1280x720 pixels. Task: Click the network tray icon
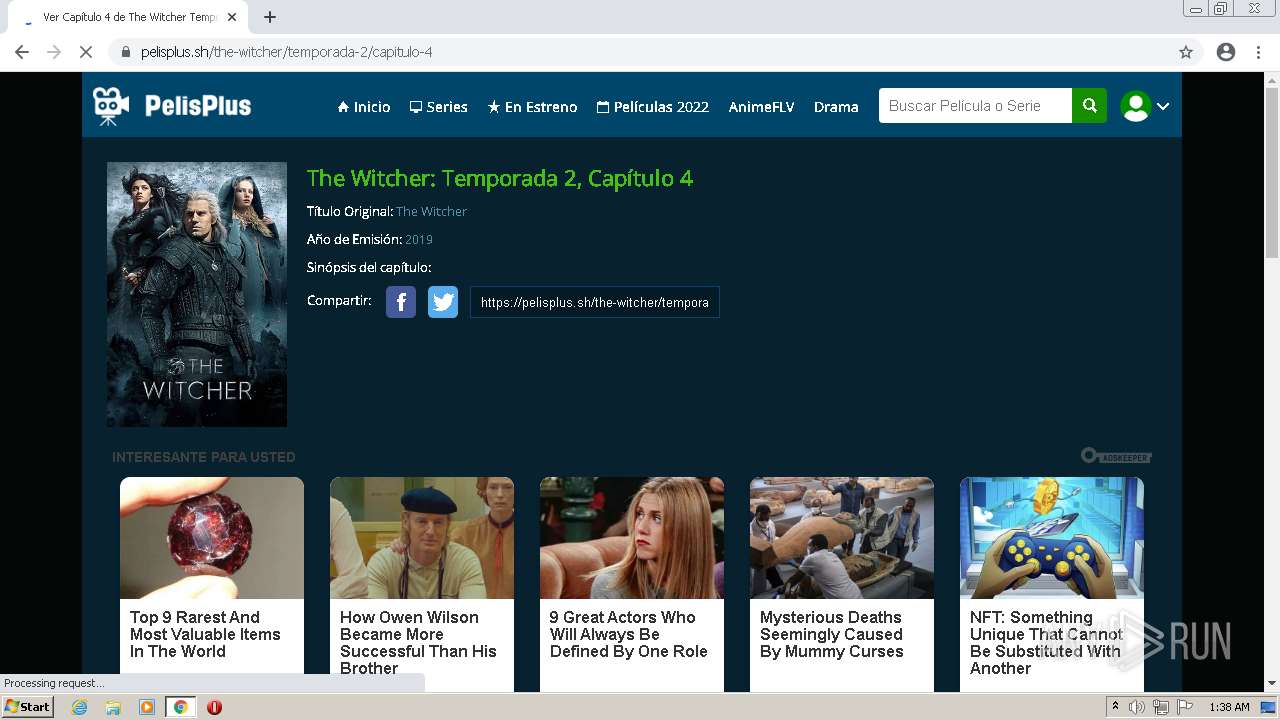(x=1160, y=707)
